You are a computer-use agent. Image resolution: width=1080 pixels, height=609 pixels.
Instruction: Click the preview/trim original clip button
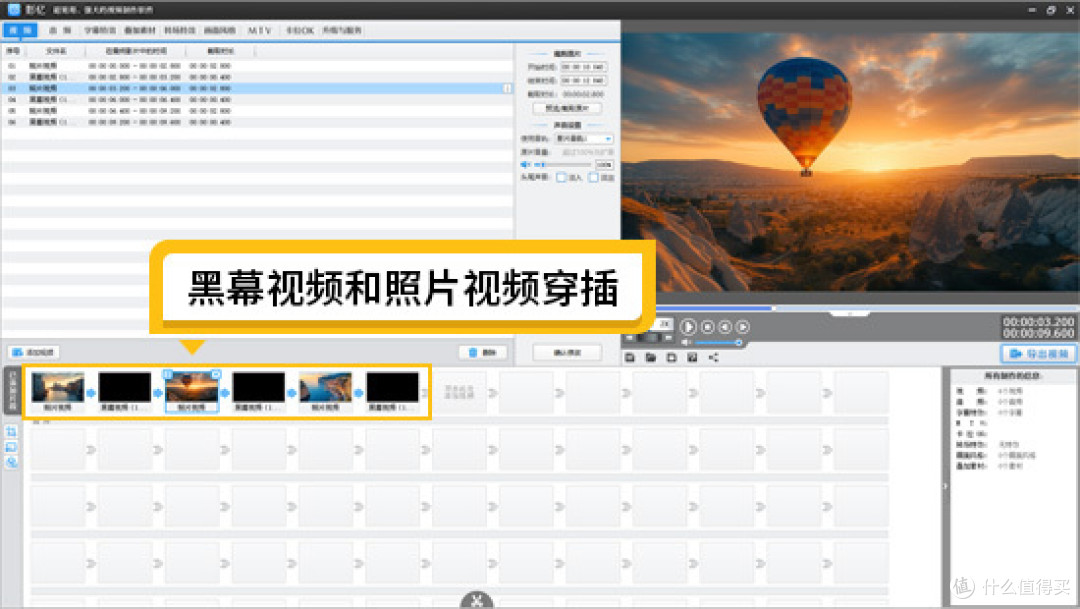point(568,108)
